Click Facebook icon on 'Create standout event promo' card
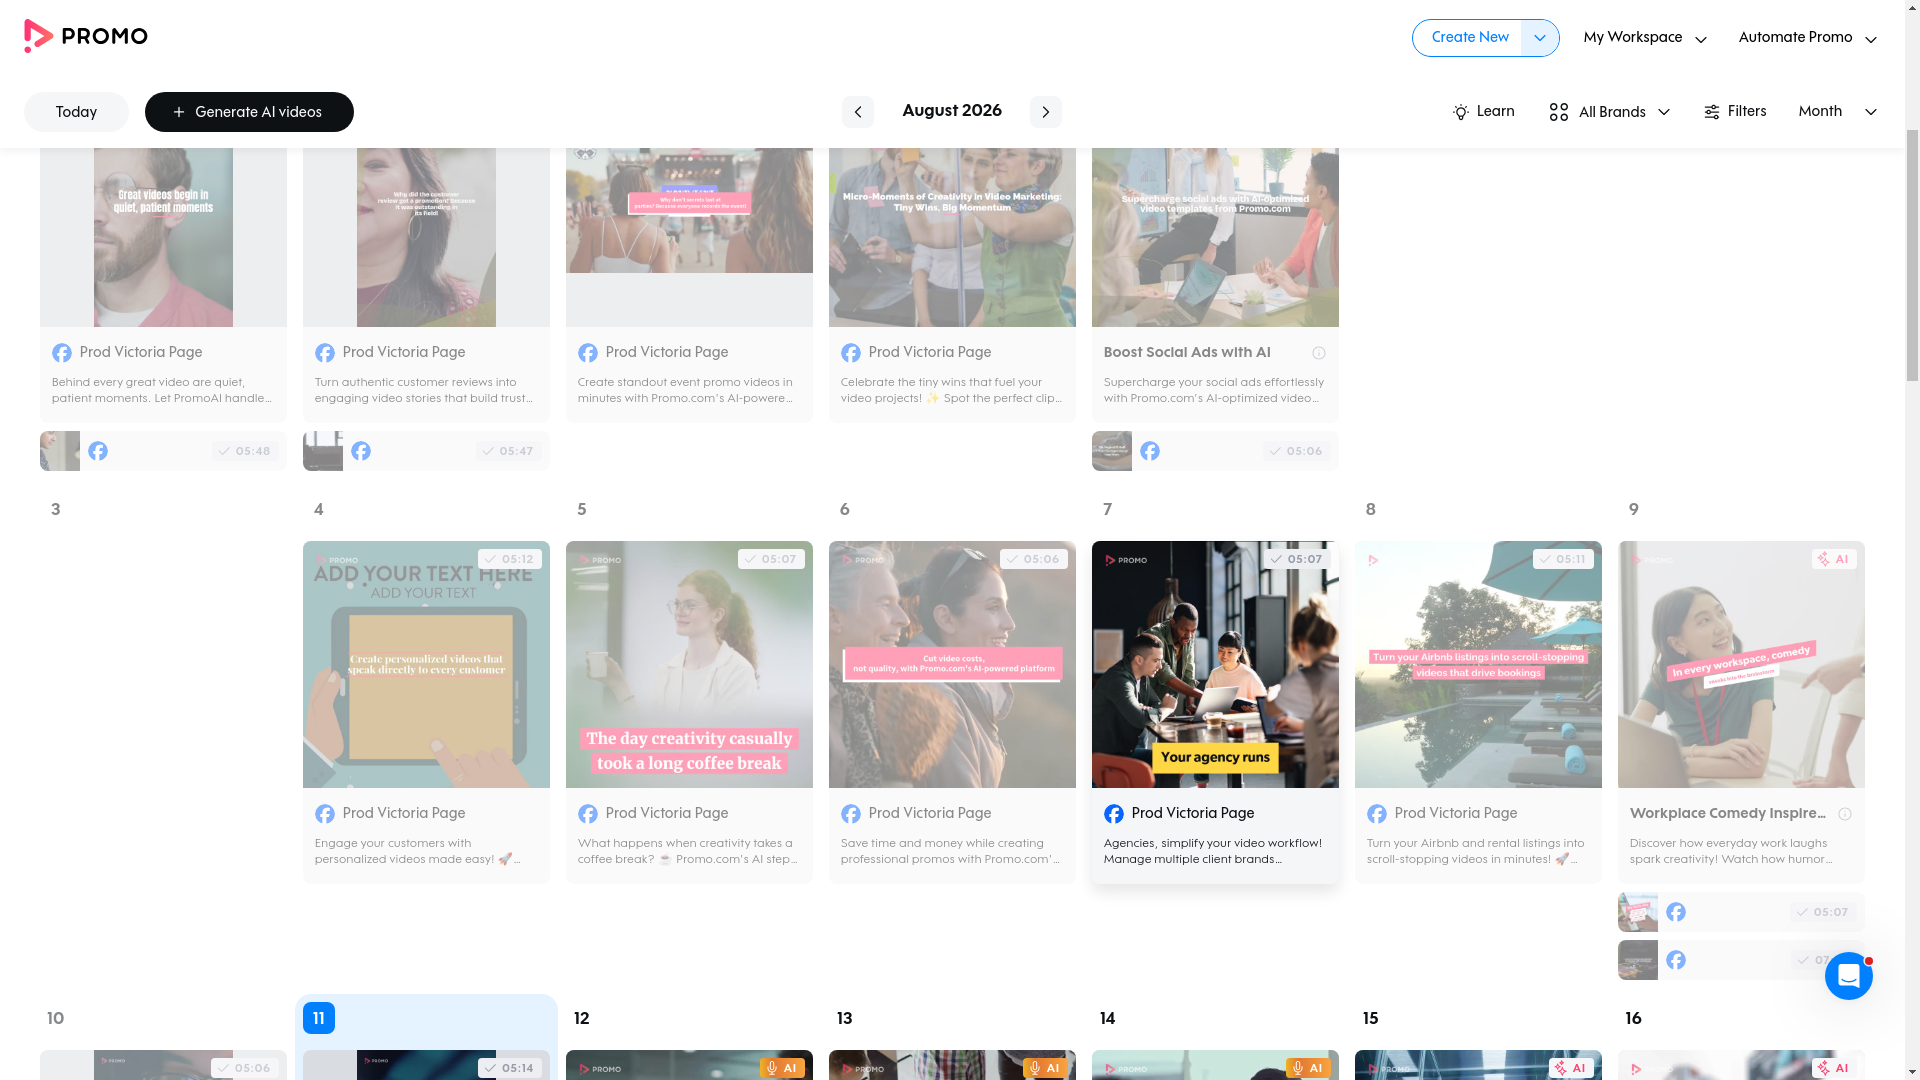 (x=588, y=353)
